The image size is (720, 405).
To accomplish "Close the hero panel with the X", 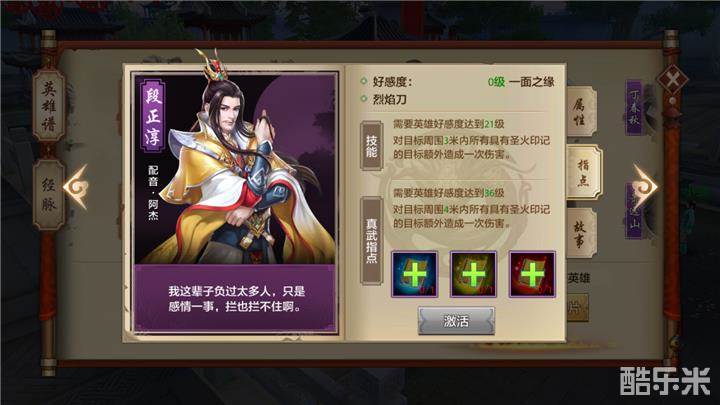I will coord(673,80).
